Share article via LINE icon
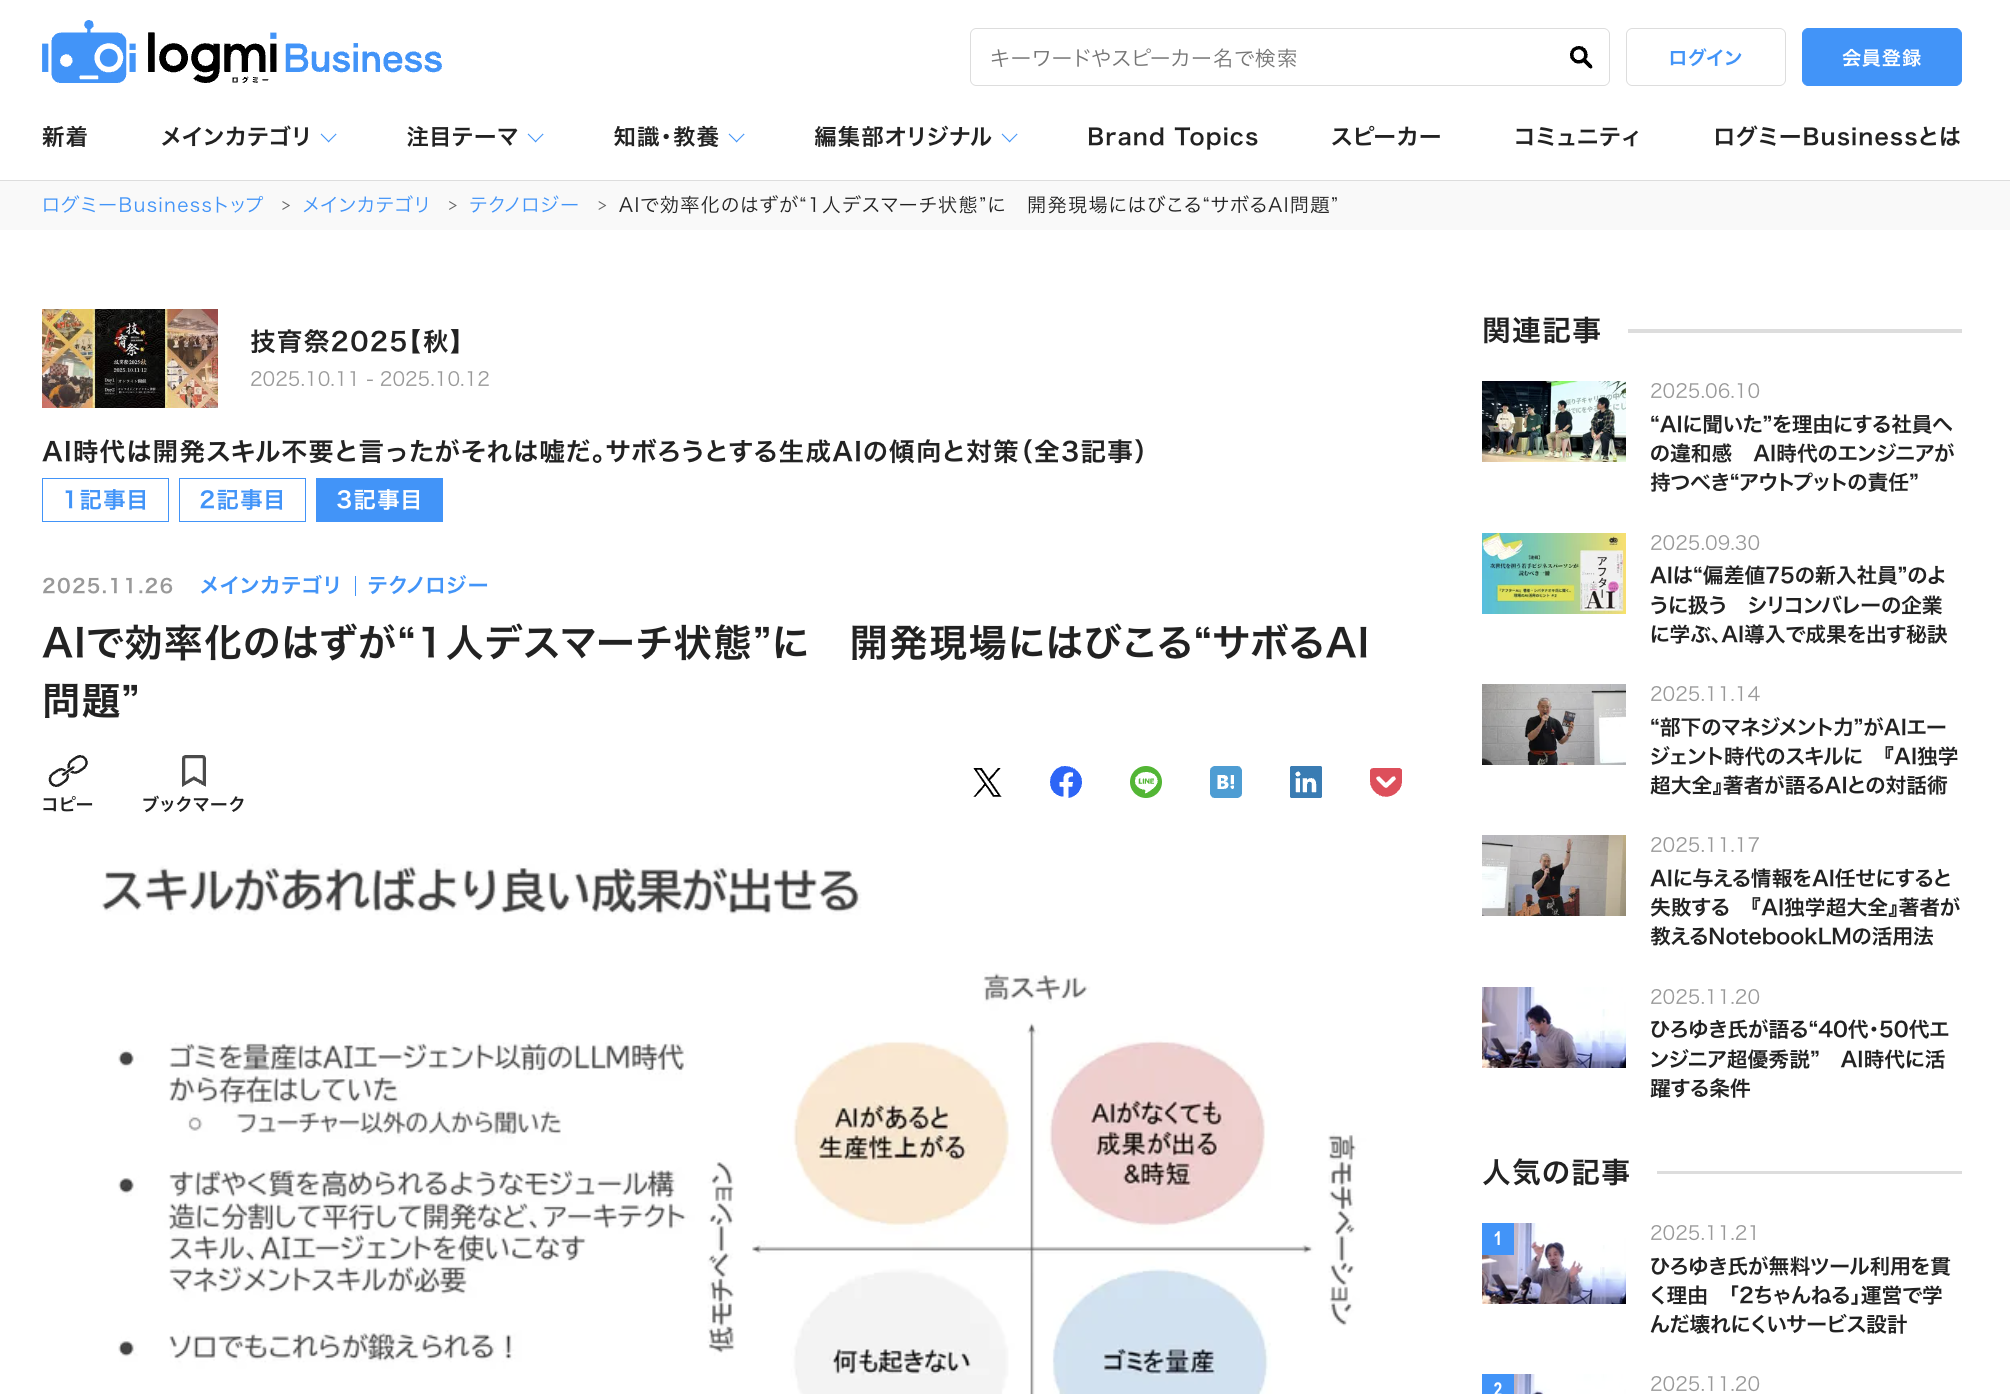The width and height of the screenshot is (2010, 1394). pyautogui.click(x=1146, y=782)
